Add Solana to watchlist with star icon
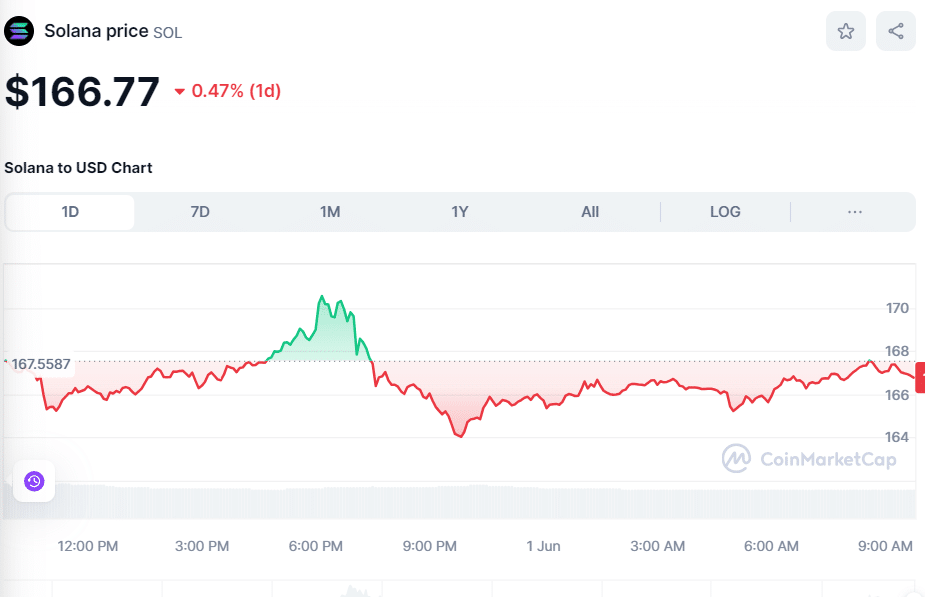This screenshot has width=940, height=597. [845, 31]
